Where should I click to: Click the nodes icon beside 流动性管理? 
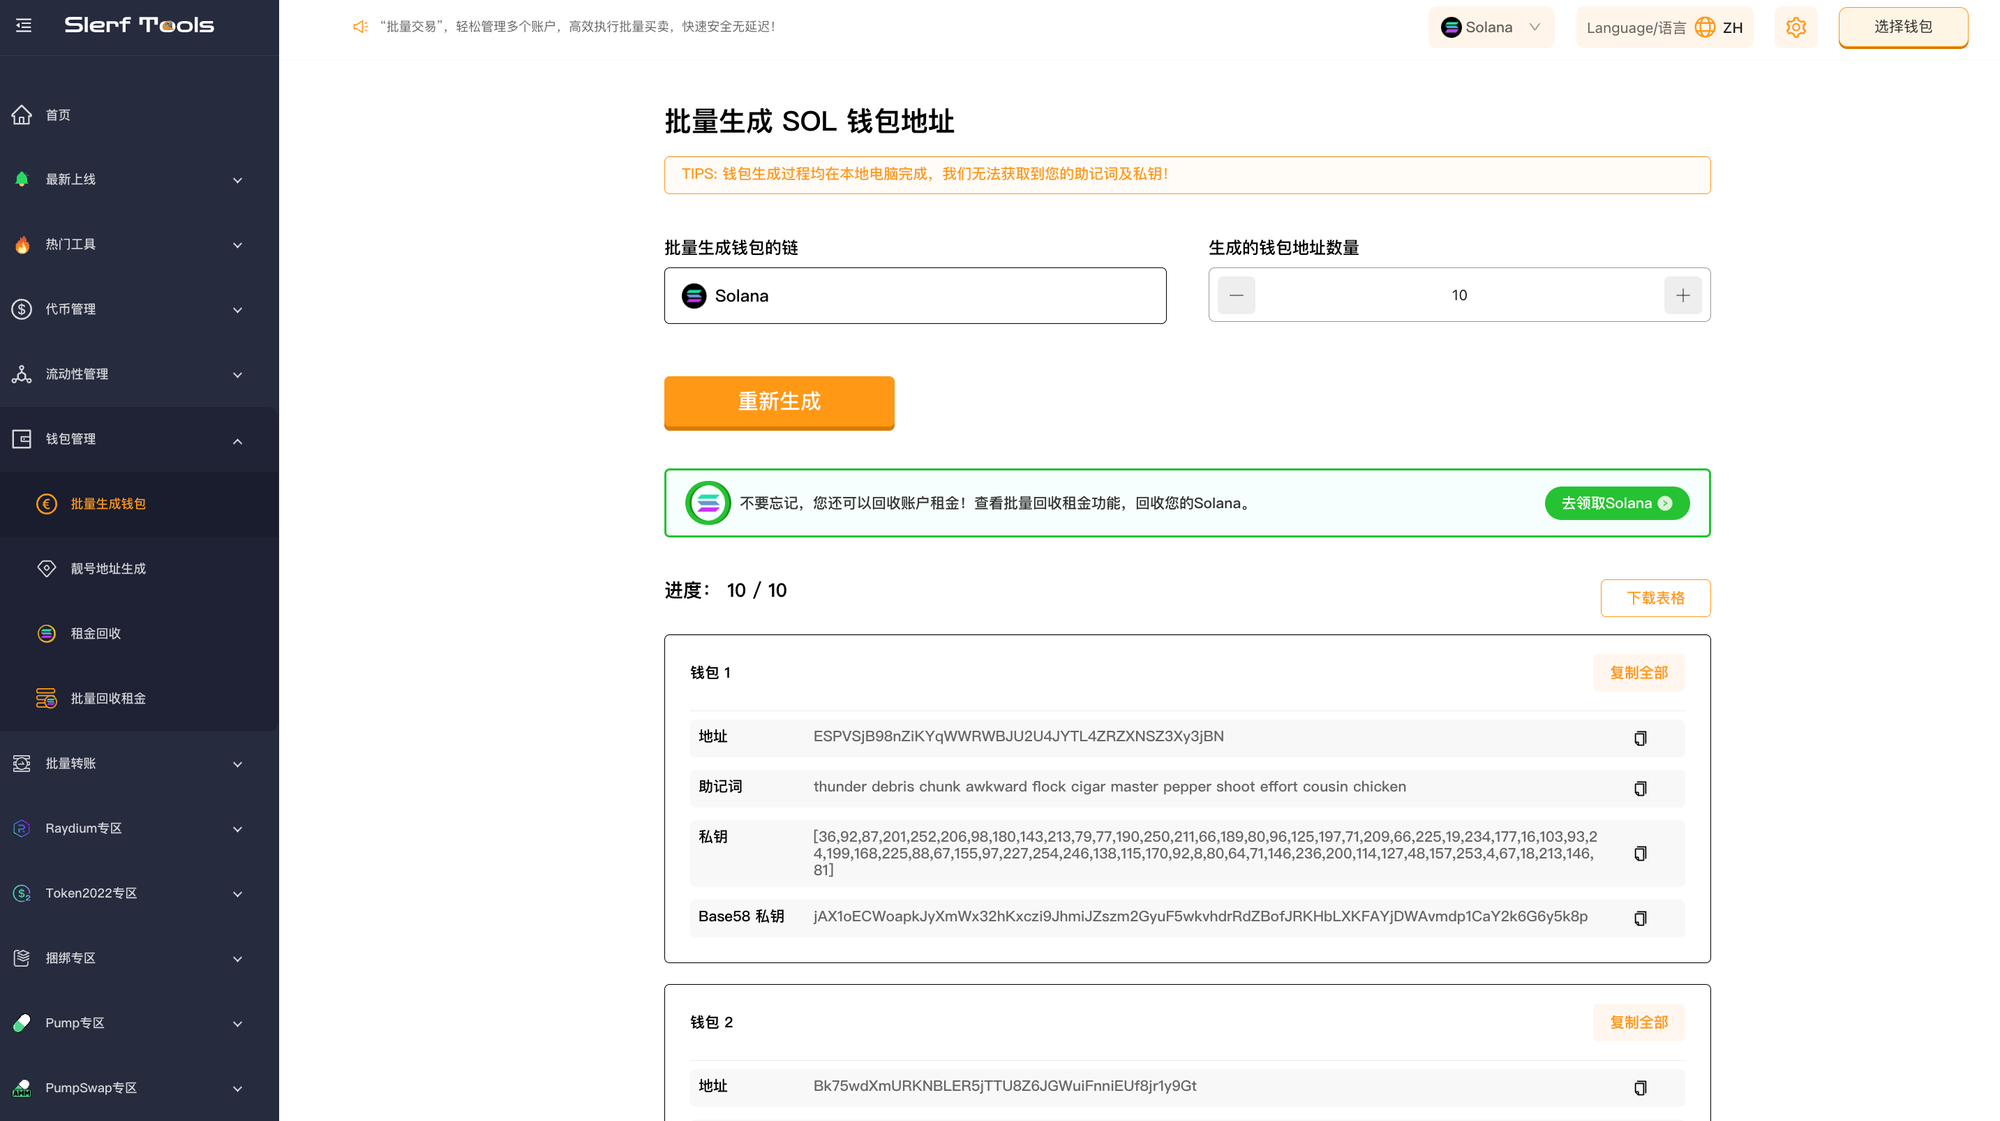tap(22, 375)
